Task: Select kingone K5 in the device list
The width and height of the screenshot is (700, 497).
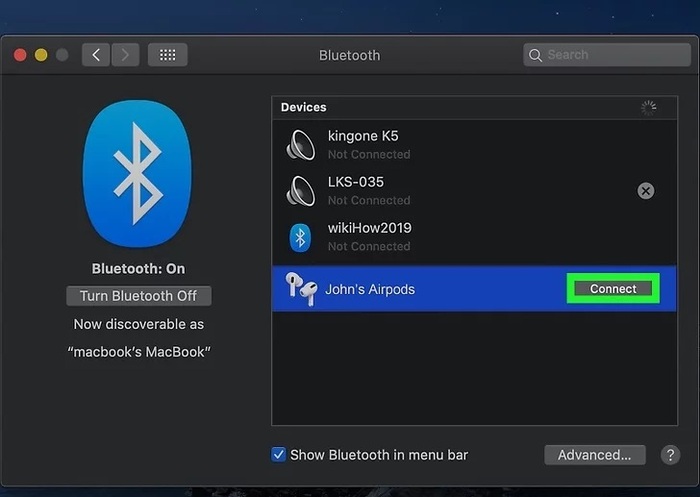Action: (475, 145)
